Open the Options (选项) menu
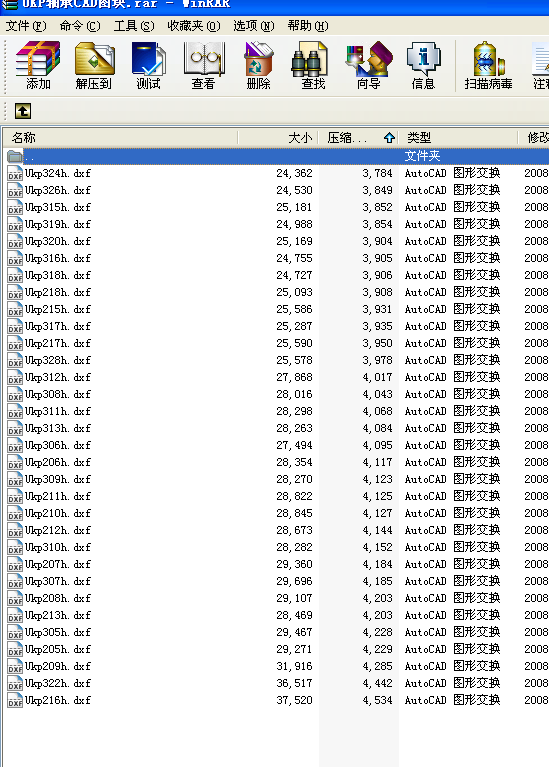 click(253, 25)
